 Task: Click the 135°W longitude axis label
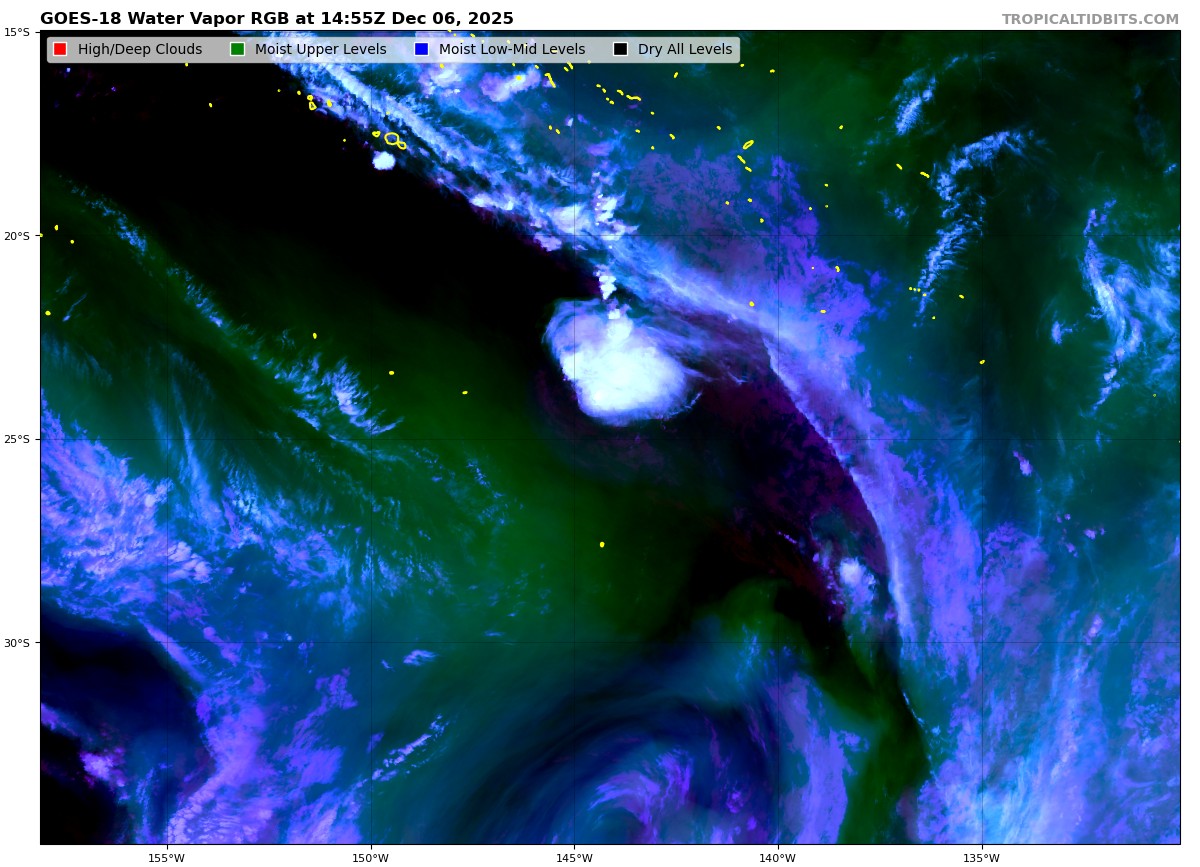point(981,857)
